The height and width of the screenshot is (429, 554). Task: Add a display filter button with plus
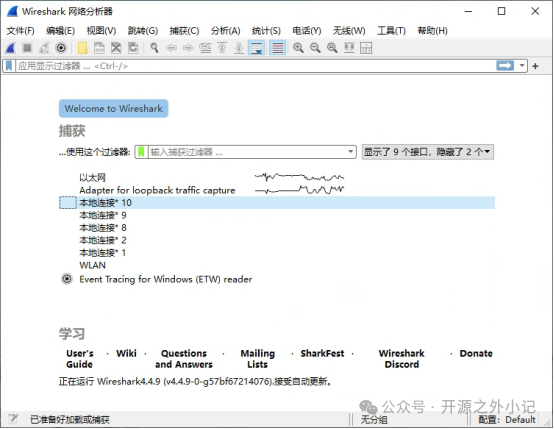tap(536, 66)
